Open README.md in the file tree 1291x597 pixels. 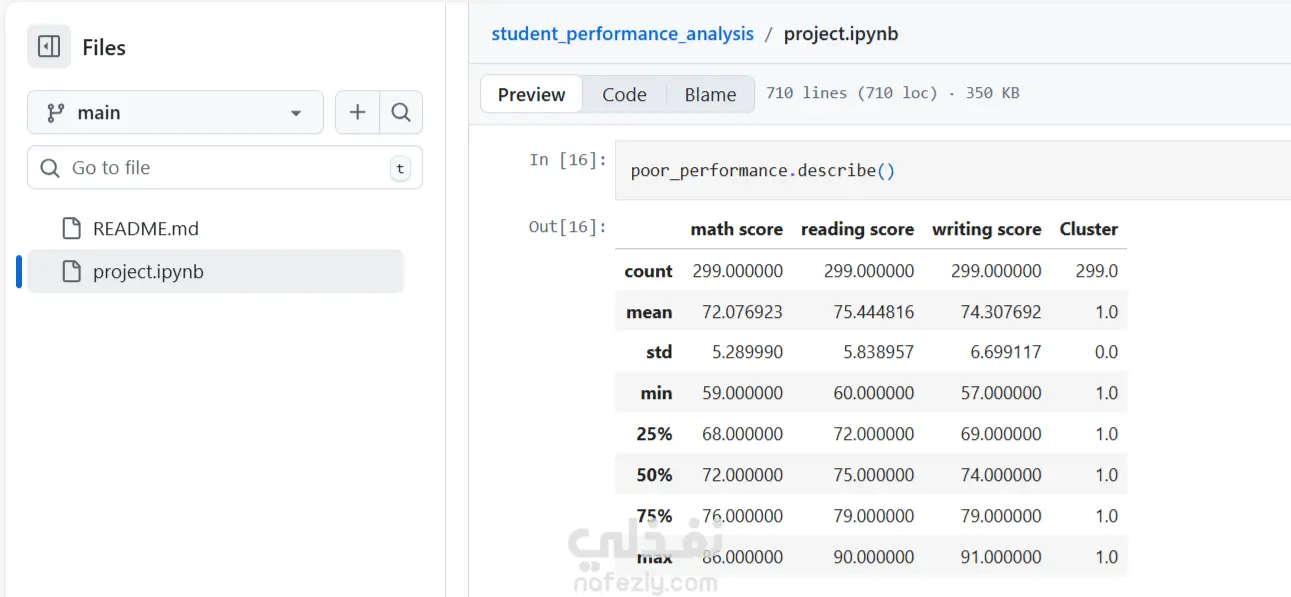[x=146, y=228]
